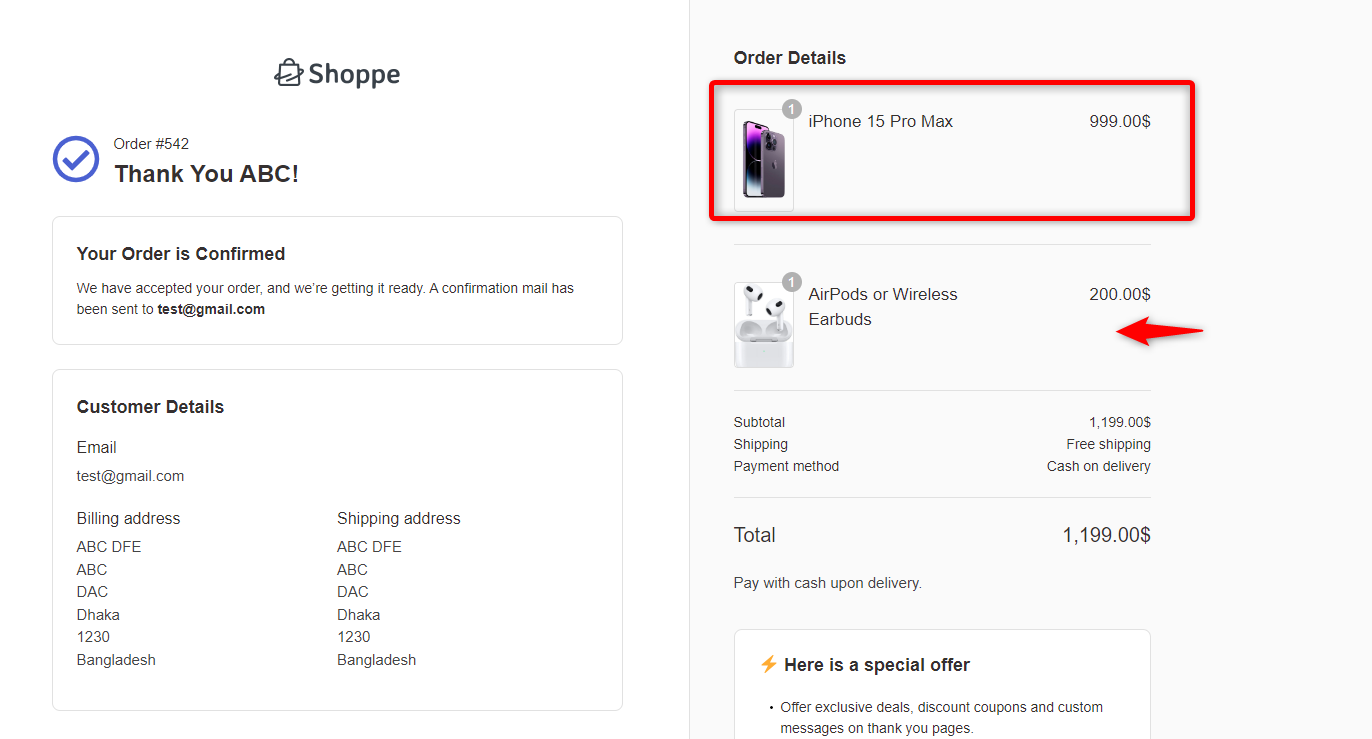Image resolution: width=1372 pixels, height=739 pixels.
Task: Click the Email label under Customer Details
Action: (97, 447)
